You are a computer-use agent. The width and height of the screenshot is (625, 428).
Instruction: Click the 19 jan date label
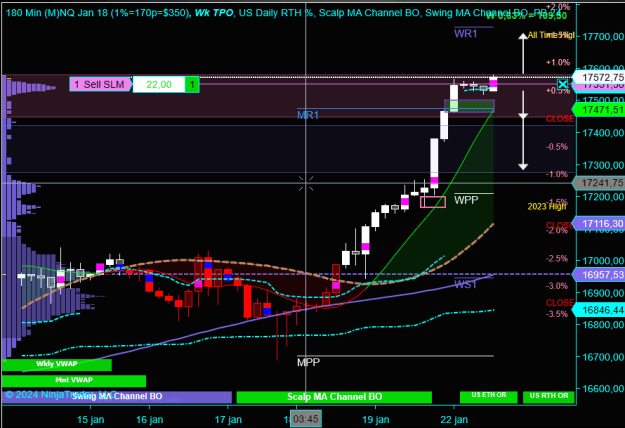(x=375, y=420)
